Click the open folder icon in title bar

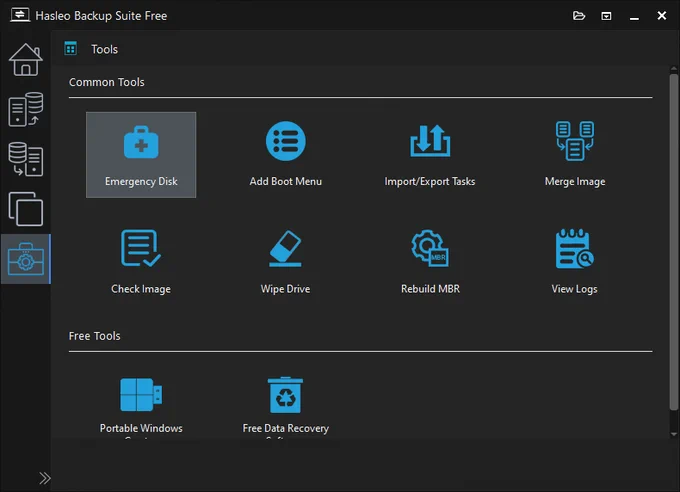tap(579, 16)
